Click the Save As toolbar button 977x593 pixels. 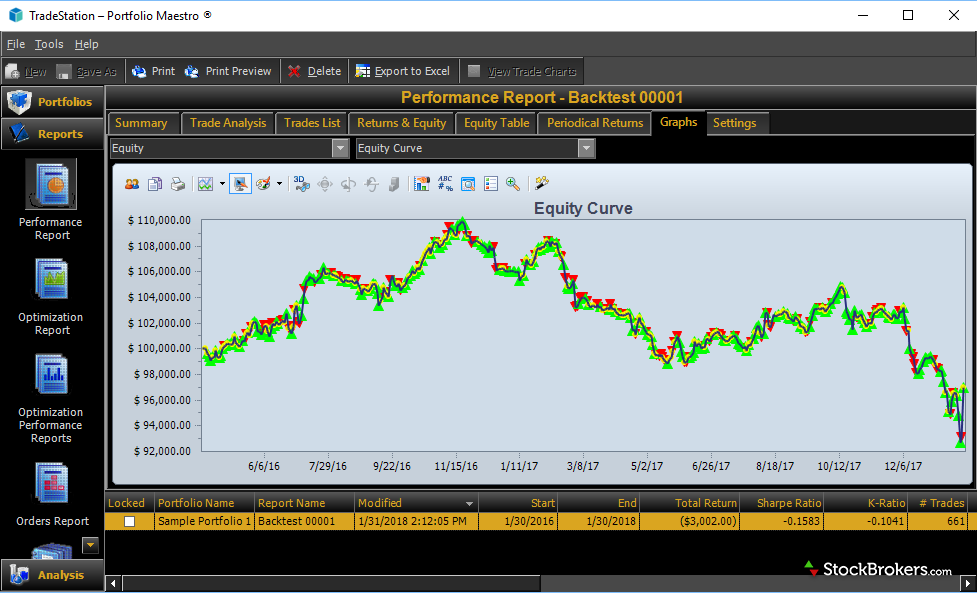(x=87, y=72)
